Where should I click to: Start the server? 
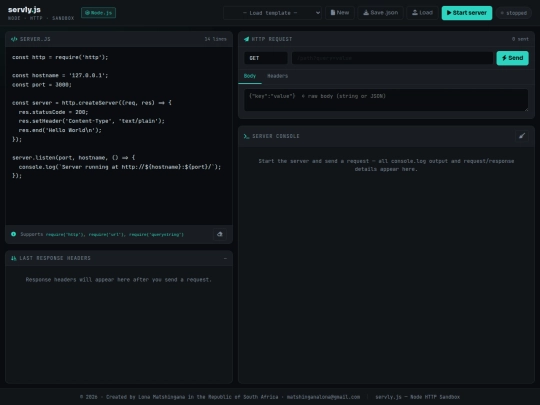(x=467, y=13)
